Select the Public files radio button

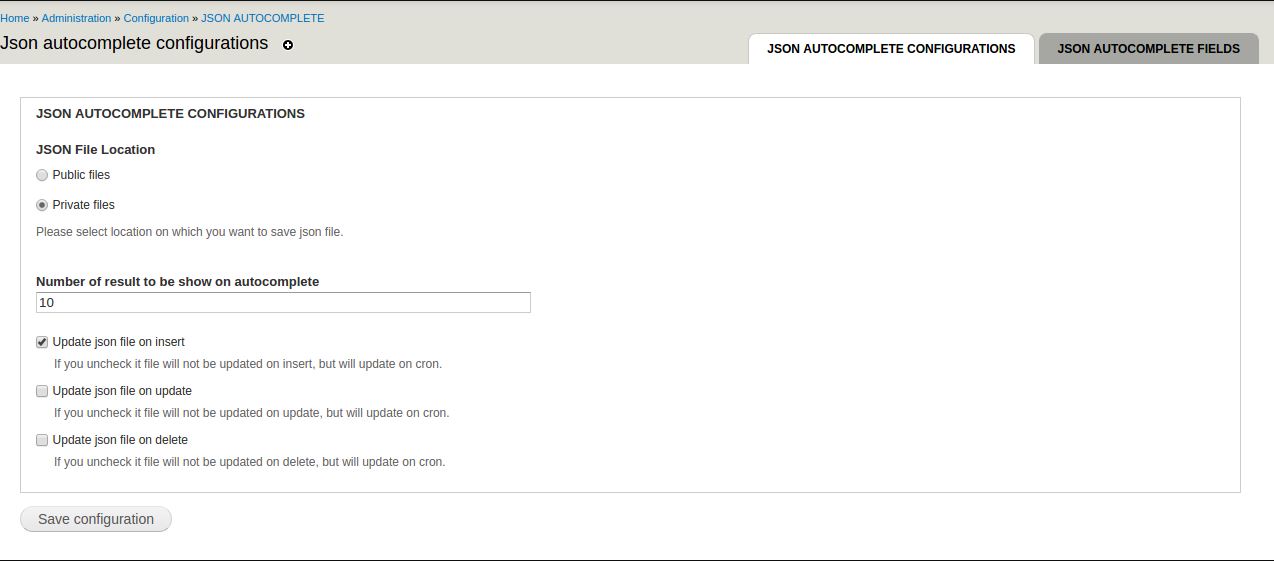[42, 175]
